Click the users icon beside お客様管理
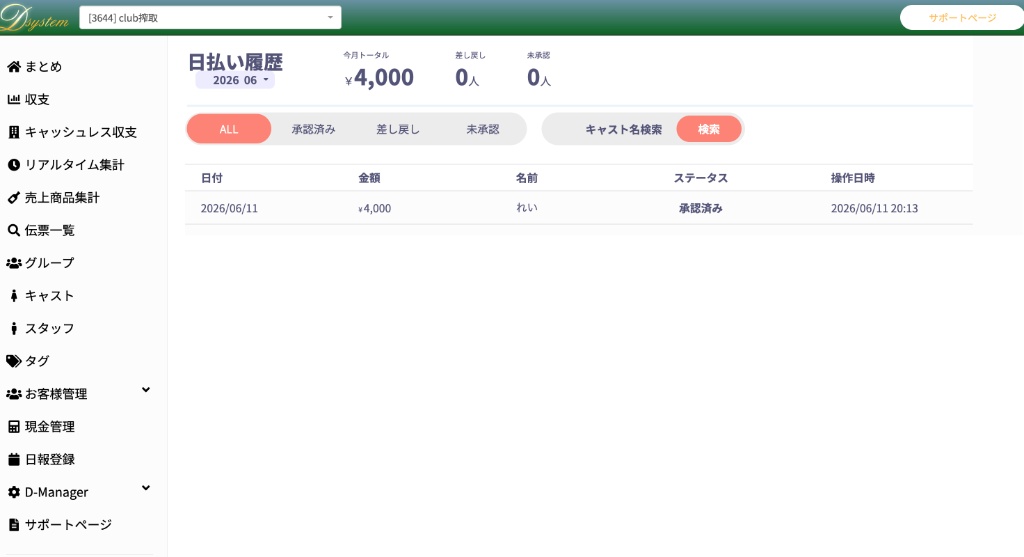Screen dimensions: 1024x557 14,394
